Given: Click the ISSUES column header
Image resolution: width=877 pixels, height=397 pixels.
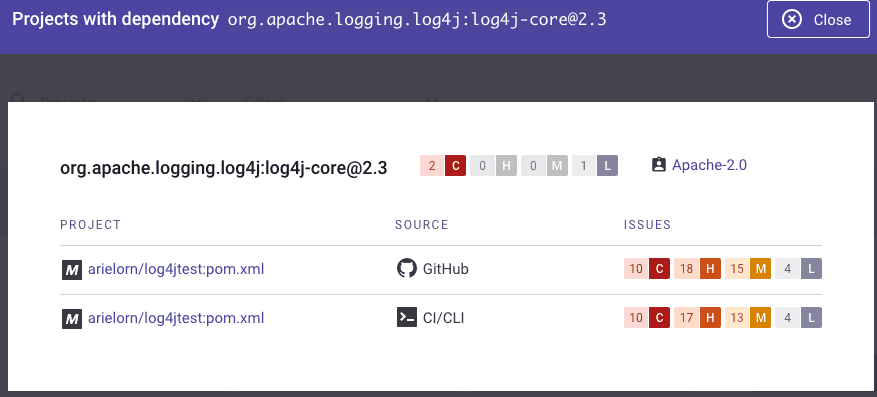Looking at the screenshot, I should (647, 225).
